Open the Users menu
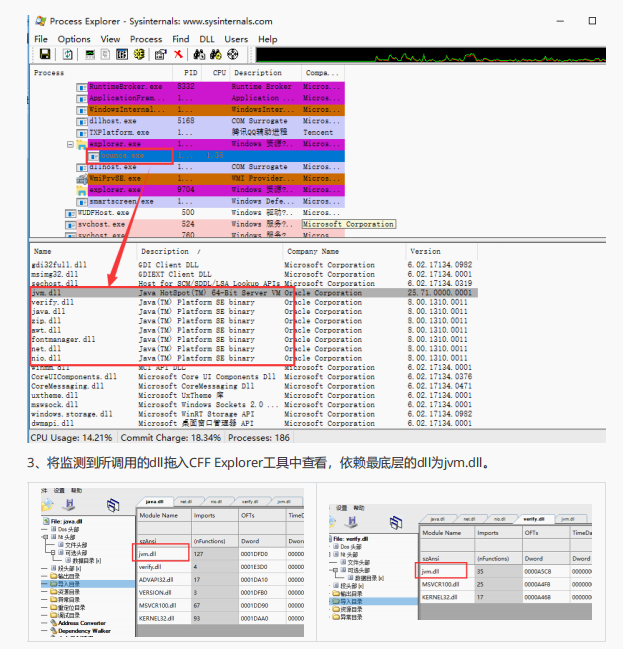 coord(236,39)
